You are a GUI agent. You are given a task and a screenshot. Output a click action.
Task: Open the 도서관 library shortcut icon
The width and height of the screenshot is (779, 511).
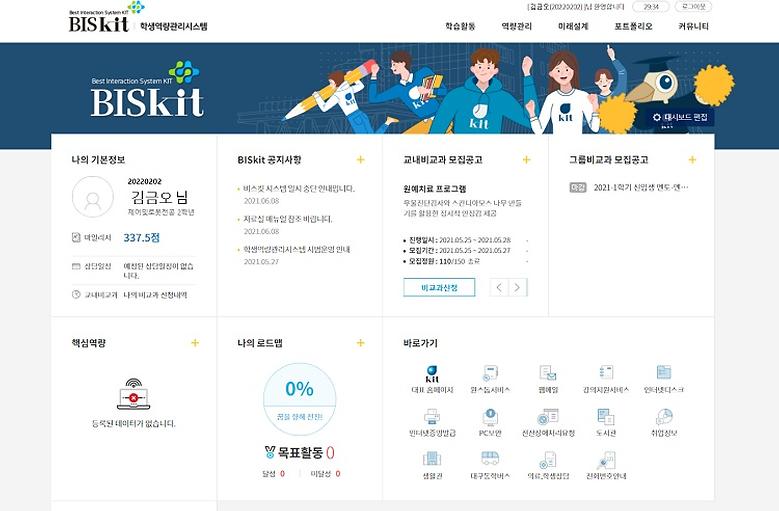pos(606,417)
